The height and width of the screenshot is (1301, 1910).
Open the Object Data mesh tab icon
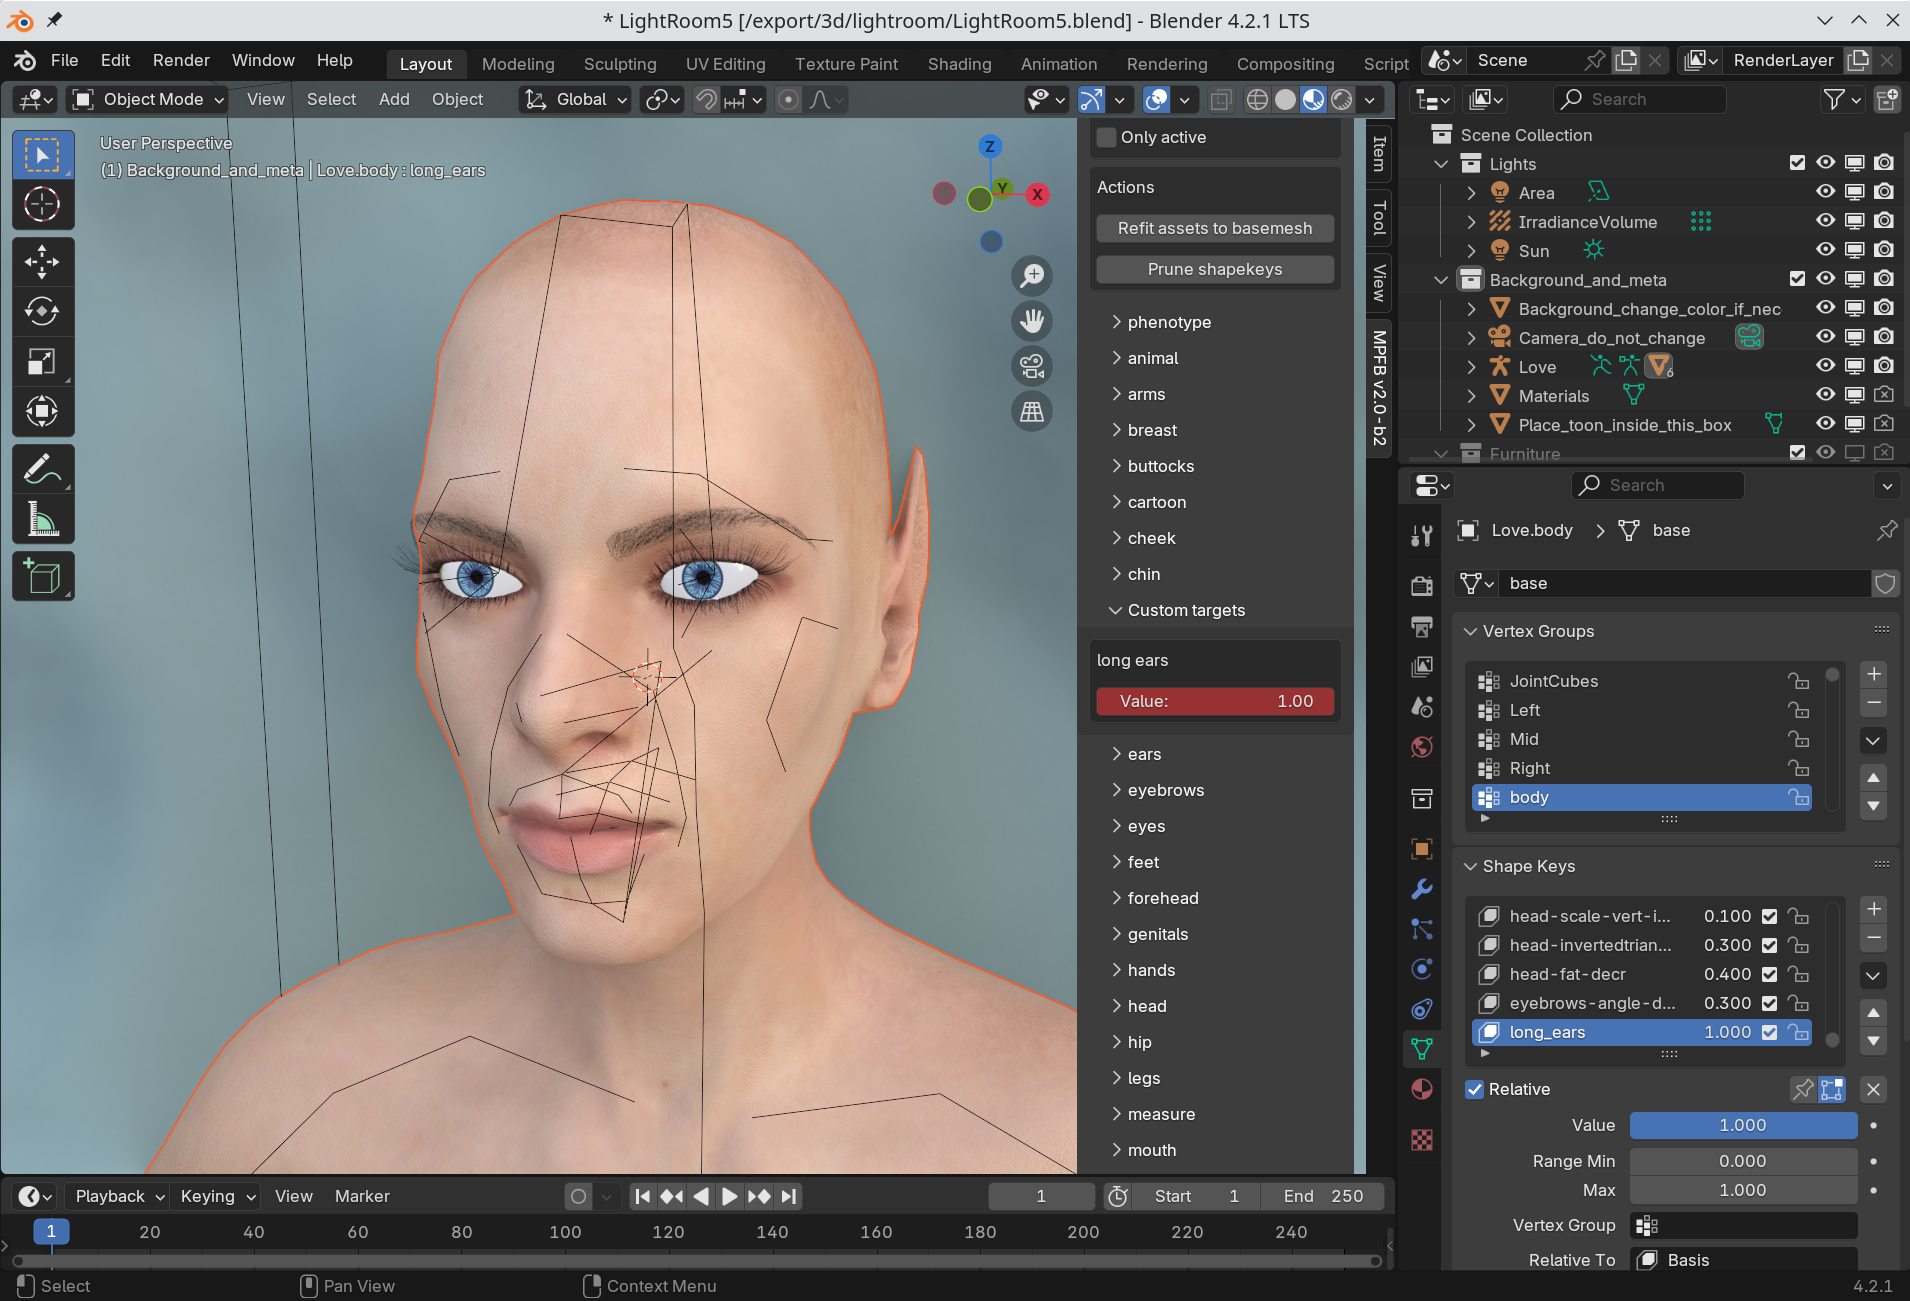[x=1422, y=1049]
